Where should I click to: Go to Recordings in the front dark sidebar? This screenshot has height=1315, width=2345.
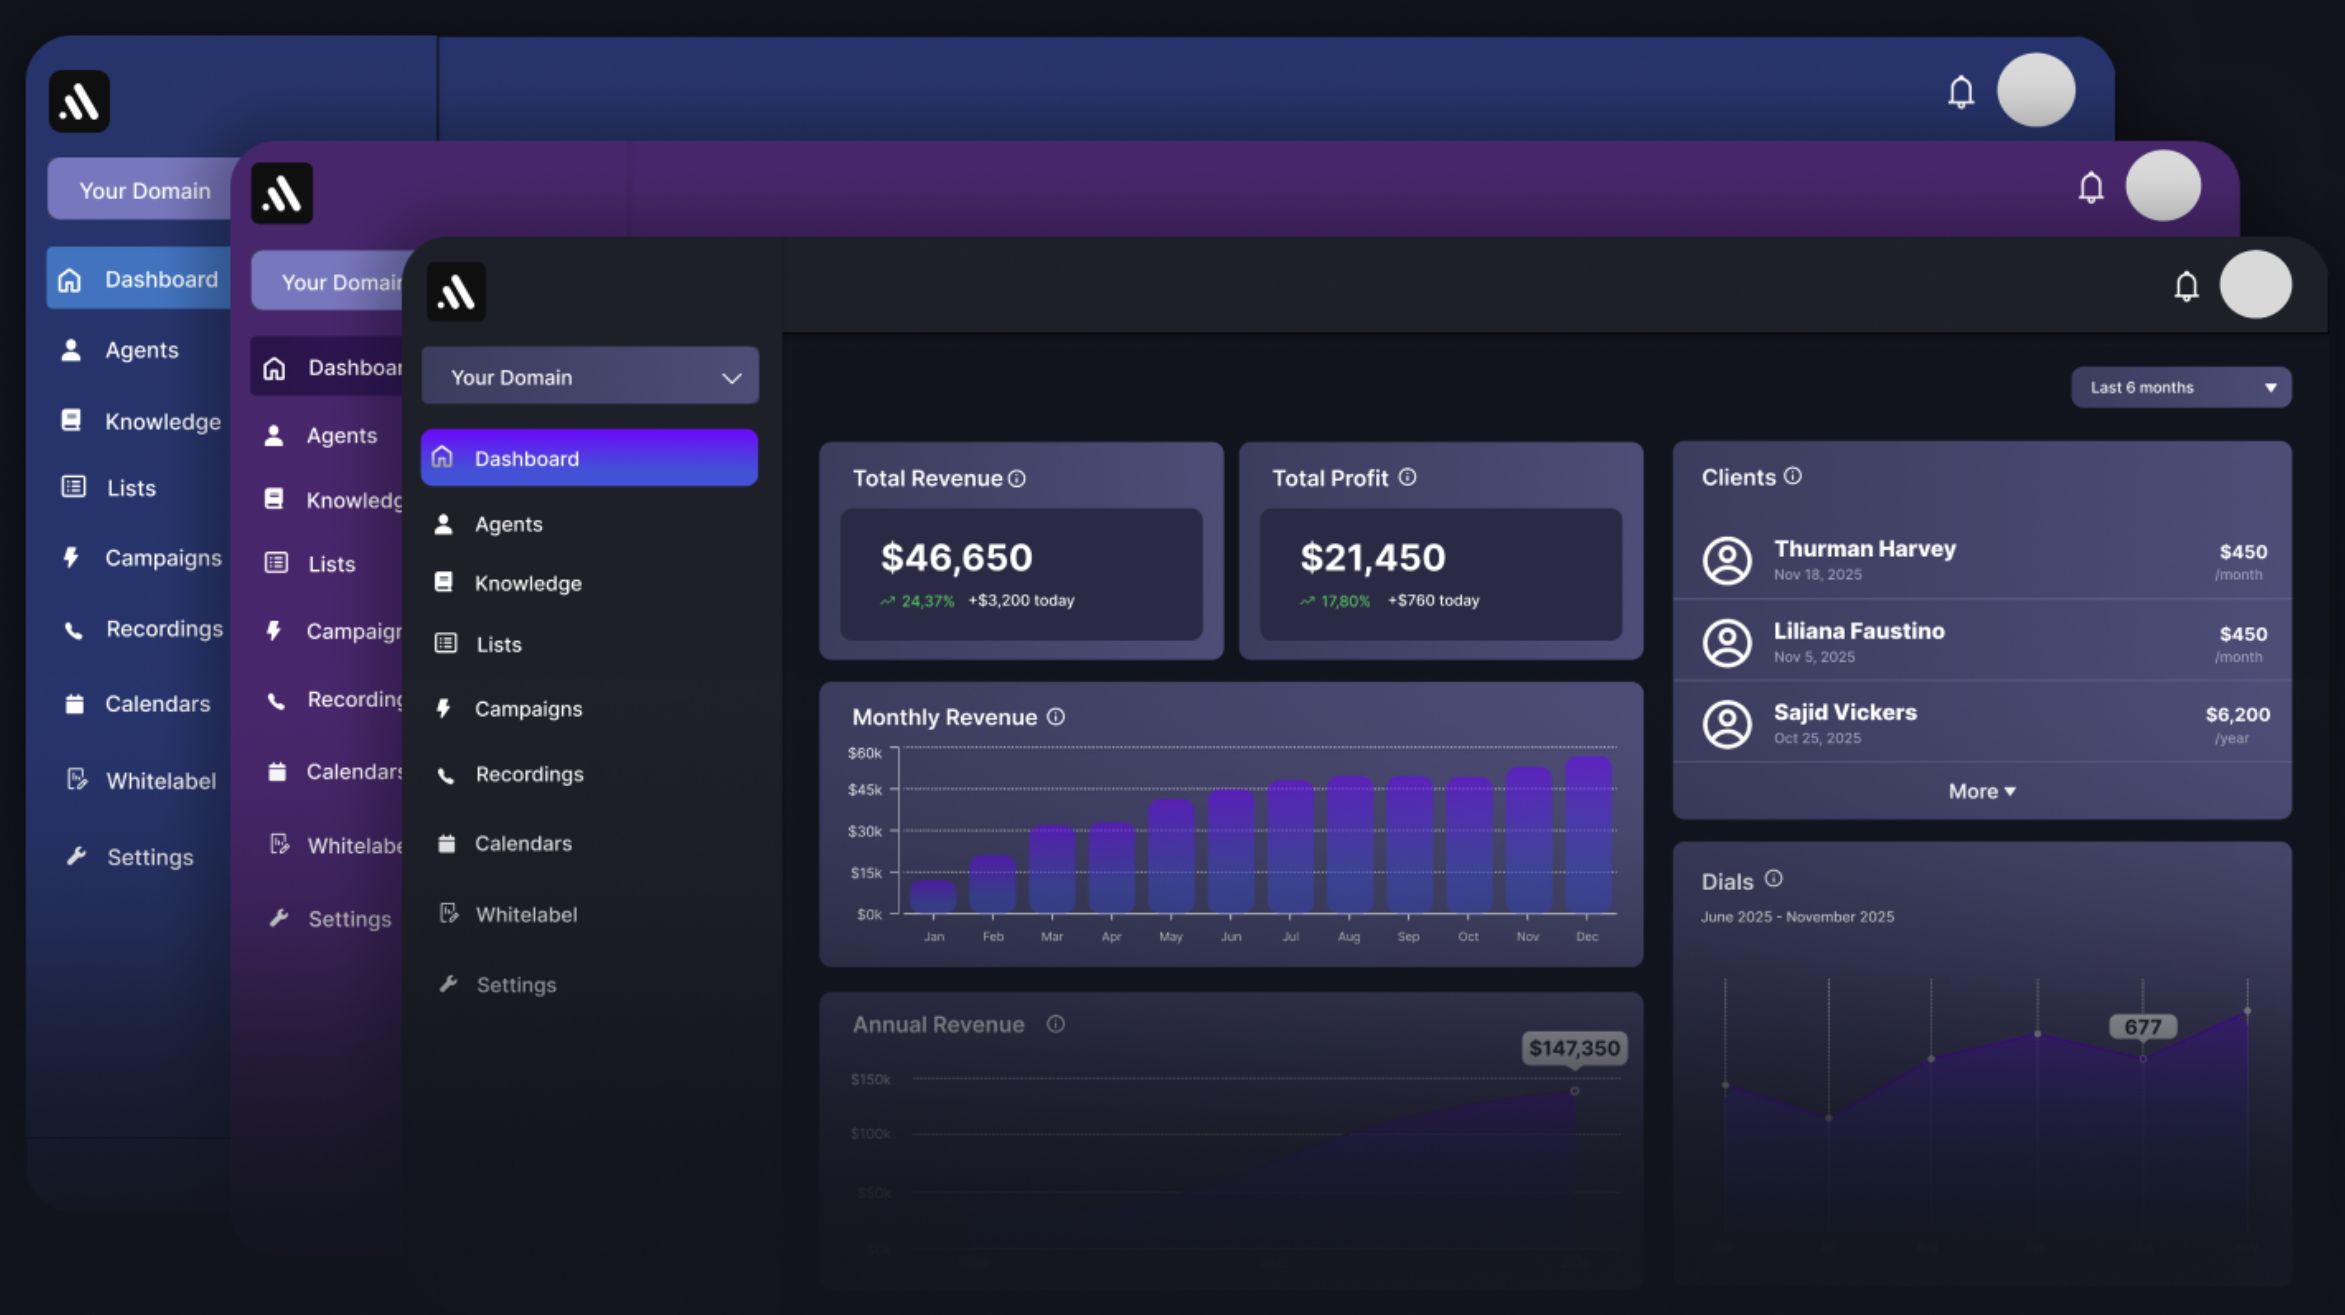coord(528,774)
